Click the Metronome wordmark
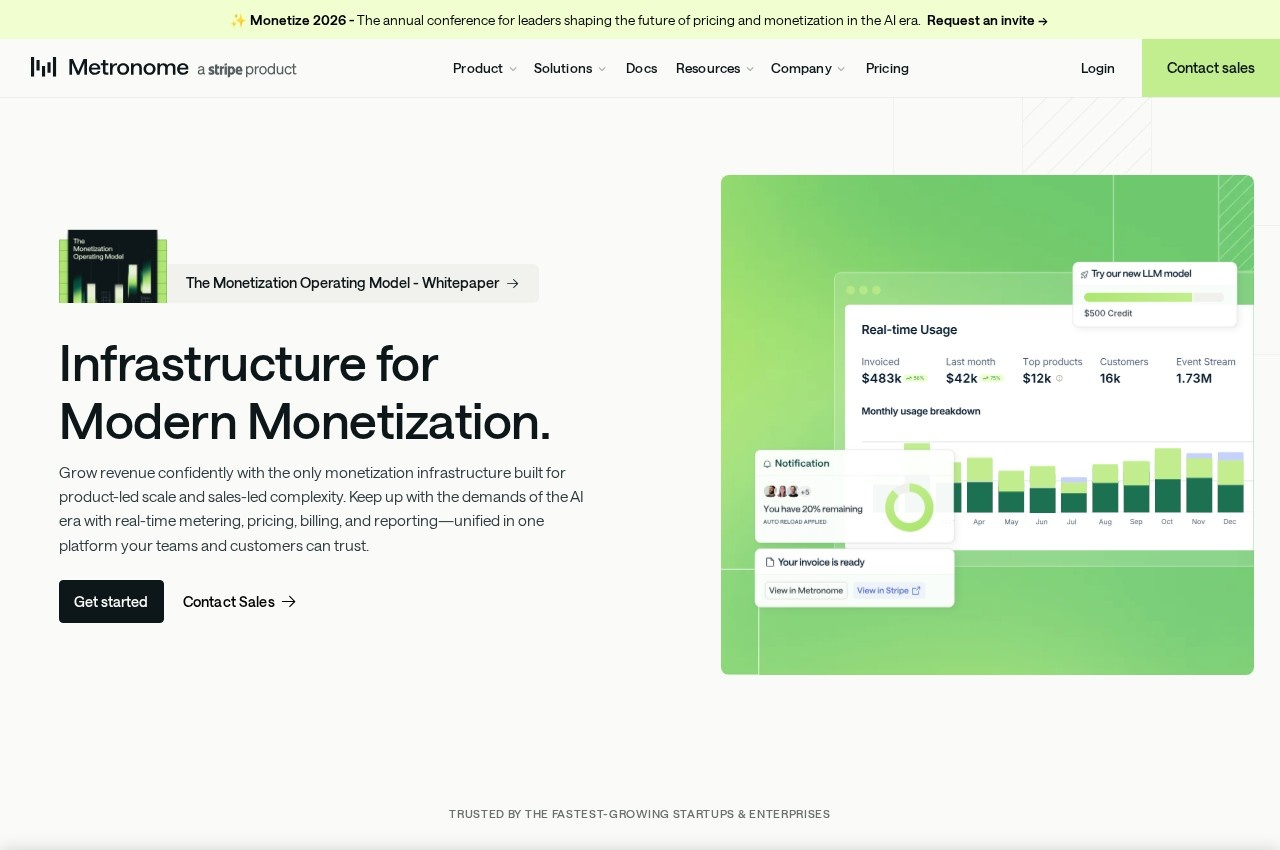This screenshot has width=1280, height=850. tap(128, 67)
